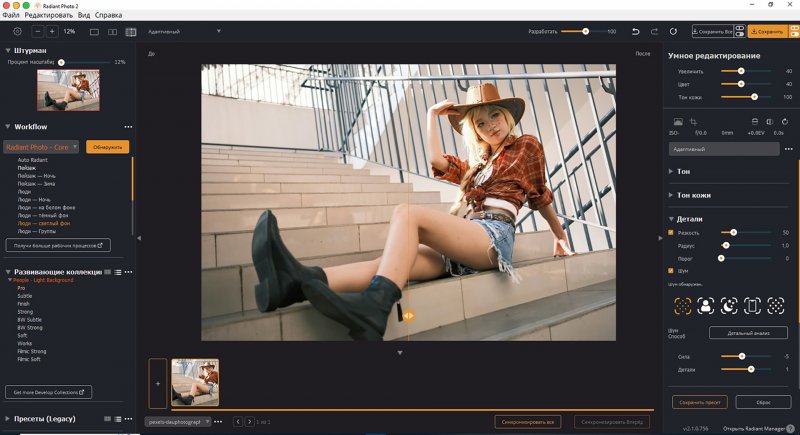Click the Get more Develop Collections link
The image size is (800, 435).
point(48,392)
